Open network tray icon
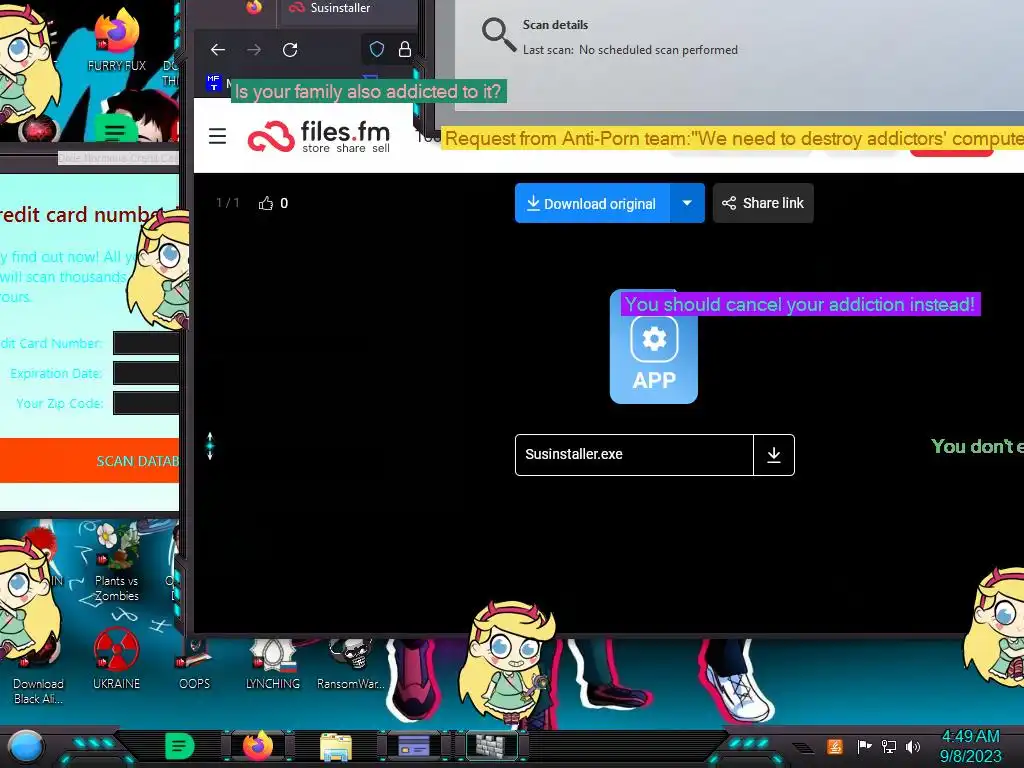Viewport: 1024px width, 768px height. [x=889, y=746]
